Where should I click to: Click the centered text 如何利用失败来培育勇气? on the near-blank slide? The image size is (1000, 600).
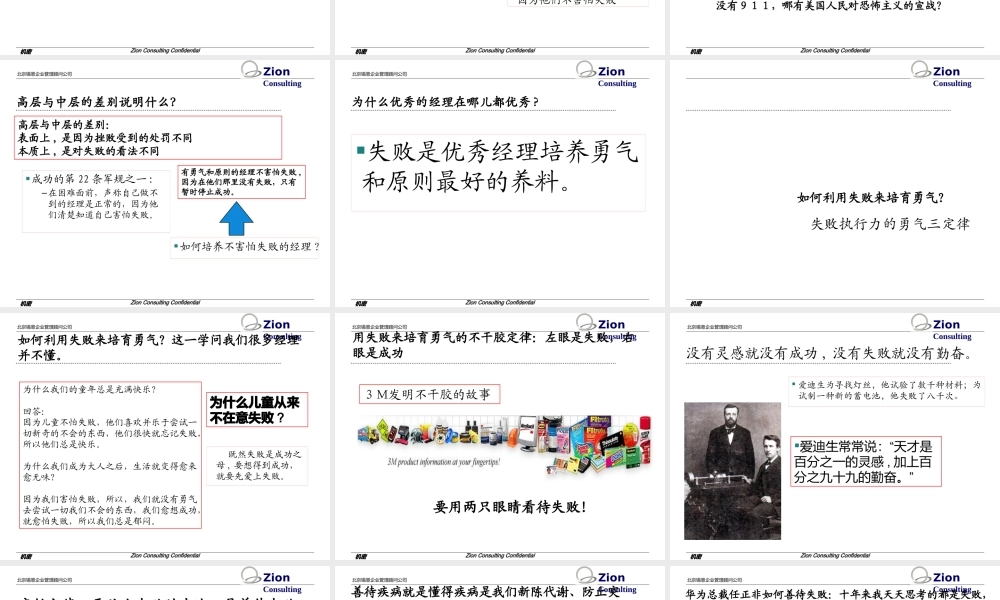pos(871,198)
